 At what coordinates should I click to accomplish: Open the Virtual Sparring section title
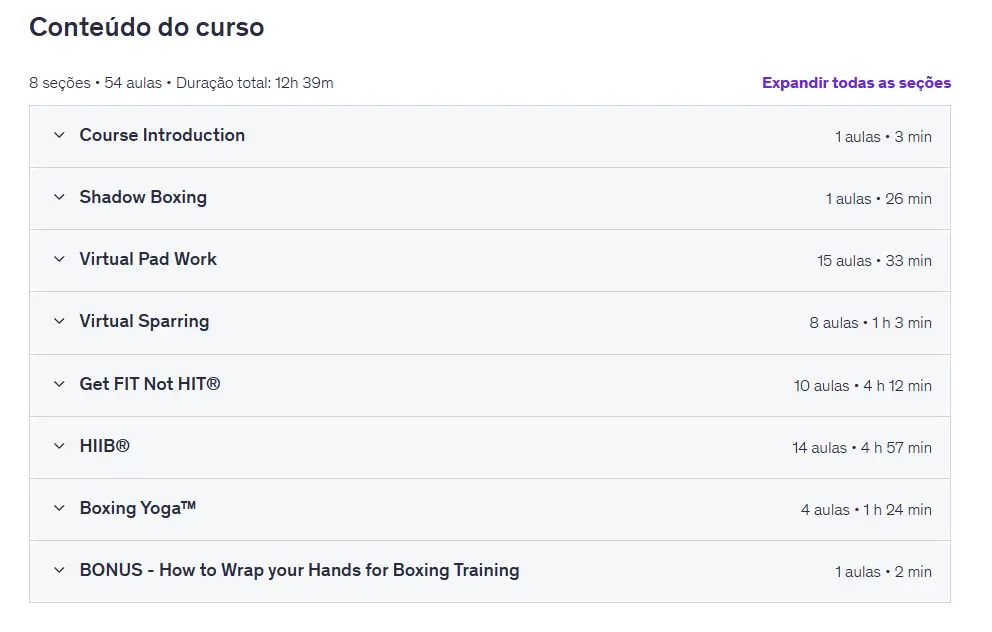144,321
